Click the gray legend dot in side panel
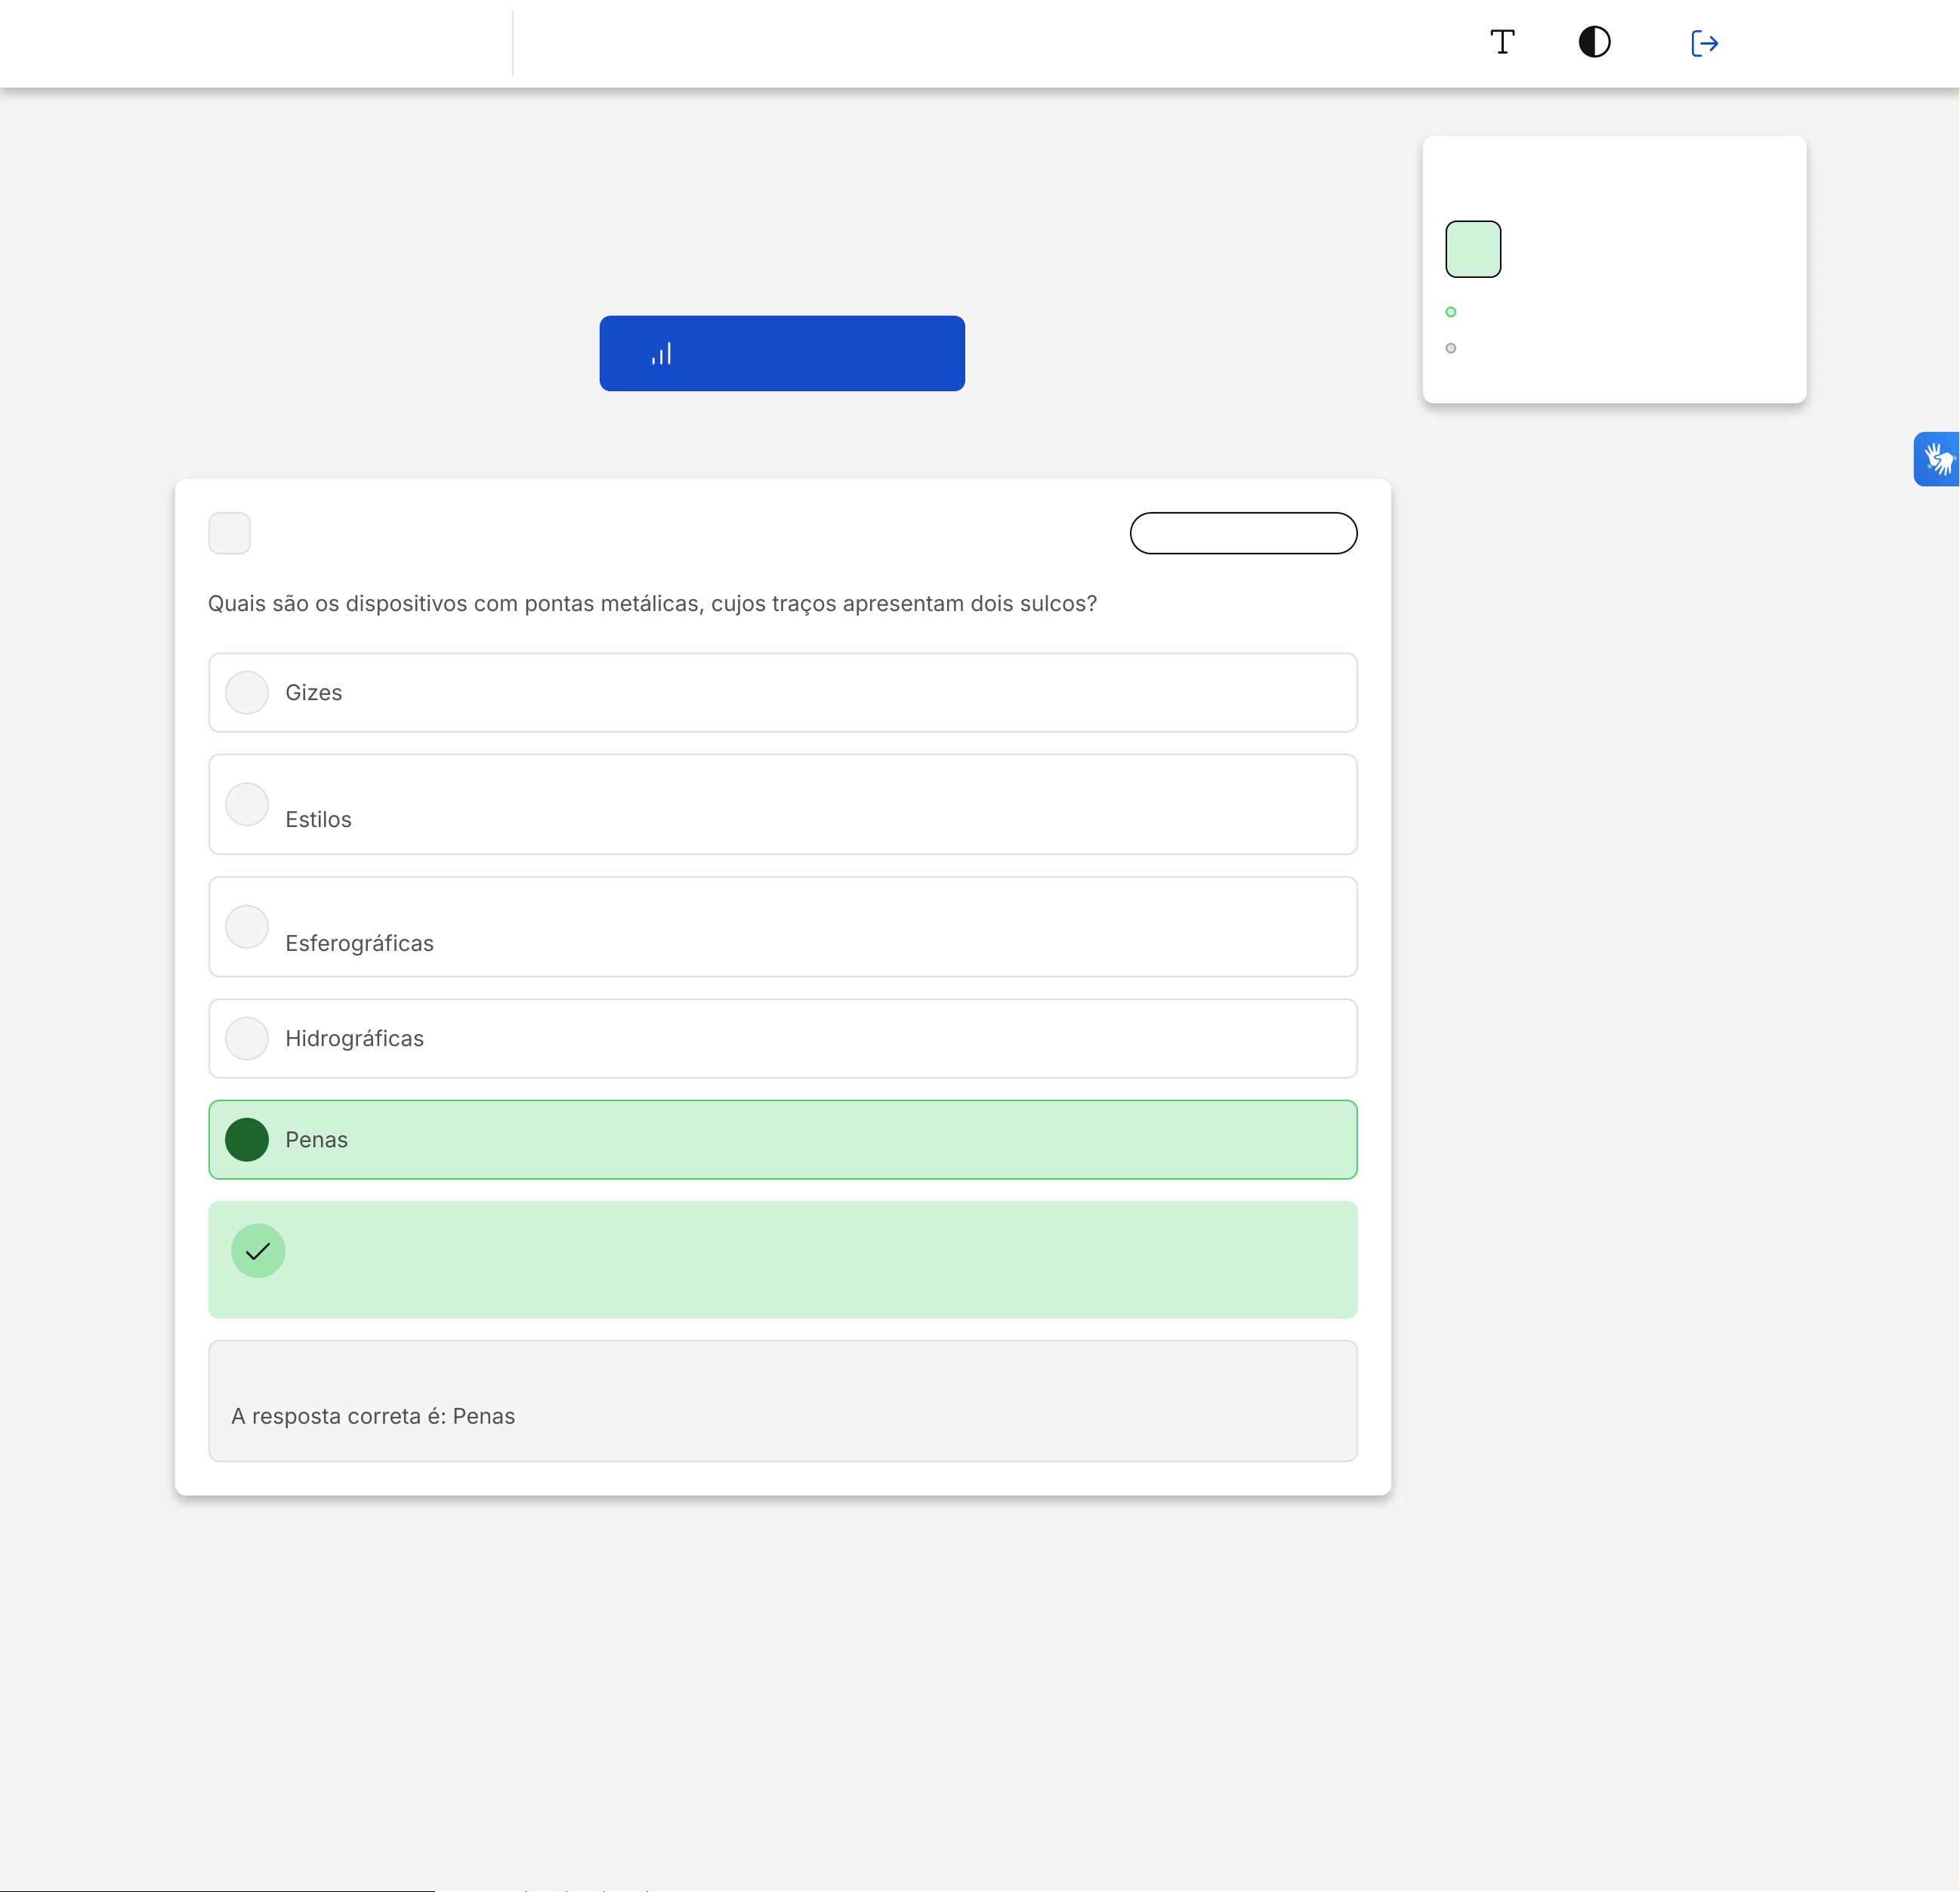The height and width of the screenshot is (1892, 1960). [x=1451, y=348]
